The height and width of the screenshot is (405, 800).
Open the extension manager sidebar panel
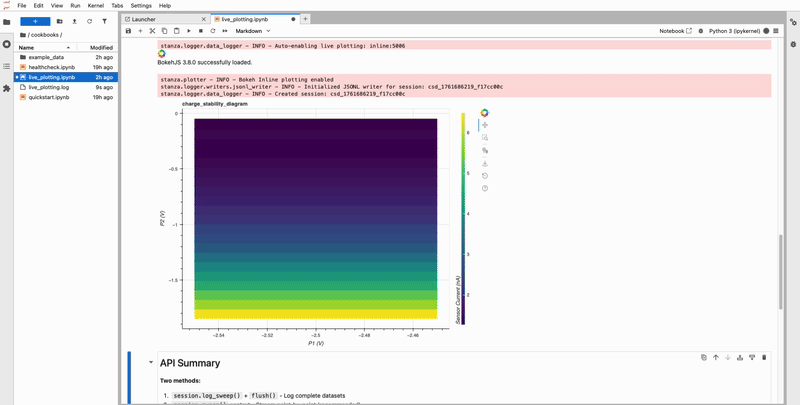(x=7, y=88)
